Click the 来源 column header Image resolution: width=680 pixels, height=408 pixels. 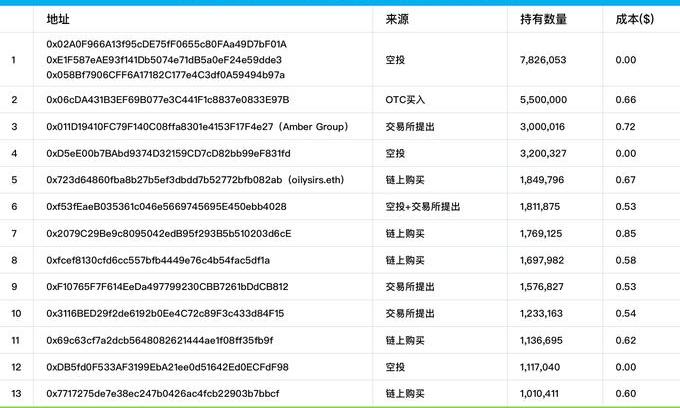pyautogui.click(x=397, y=19)
